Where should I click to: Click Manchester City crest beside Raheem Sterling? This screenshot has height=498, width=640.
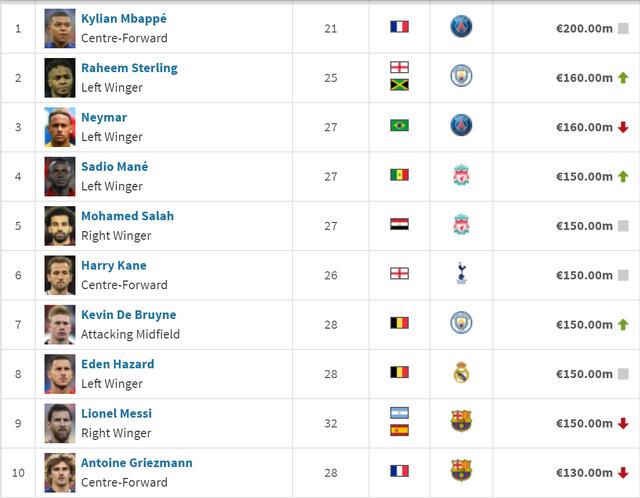pos(461,76)
